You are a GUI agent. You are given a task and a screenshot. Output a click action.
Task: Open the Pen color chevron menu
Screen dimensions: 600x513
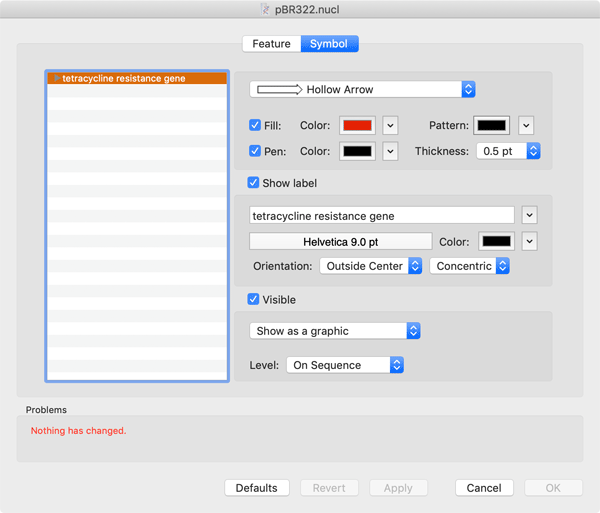point(390,151)
